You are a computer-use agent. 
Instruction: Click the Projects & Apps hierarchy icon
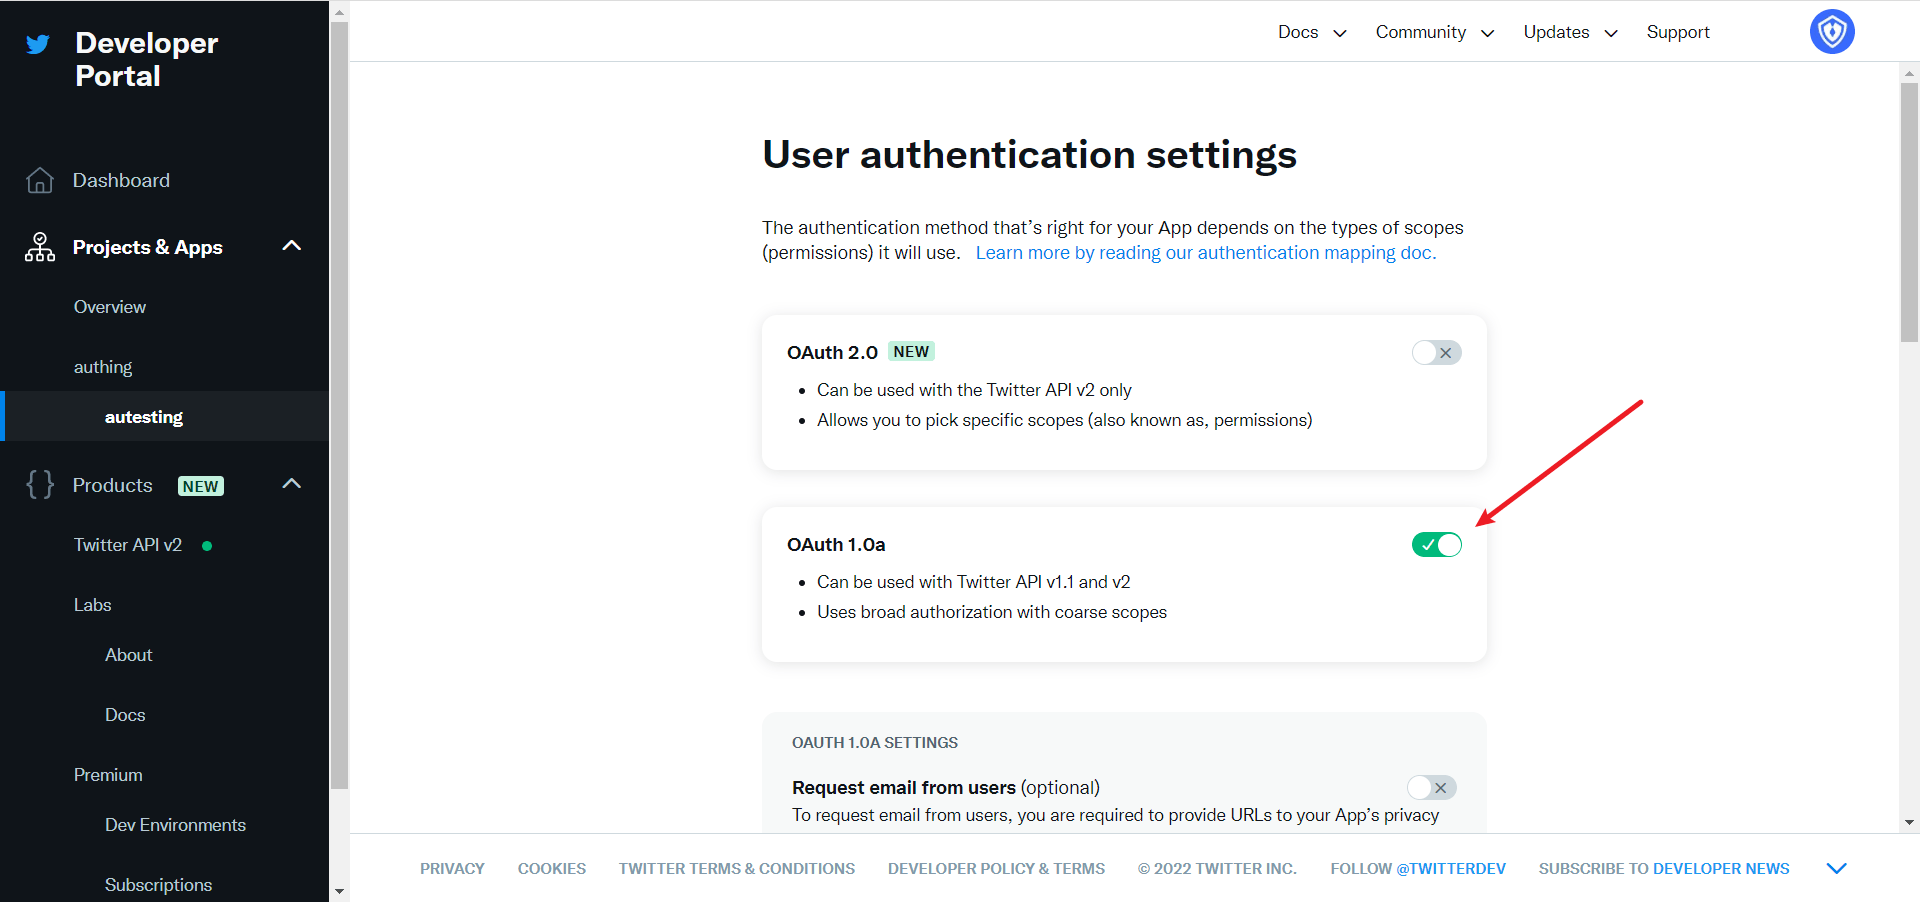click(40, 247)
